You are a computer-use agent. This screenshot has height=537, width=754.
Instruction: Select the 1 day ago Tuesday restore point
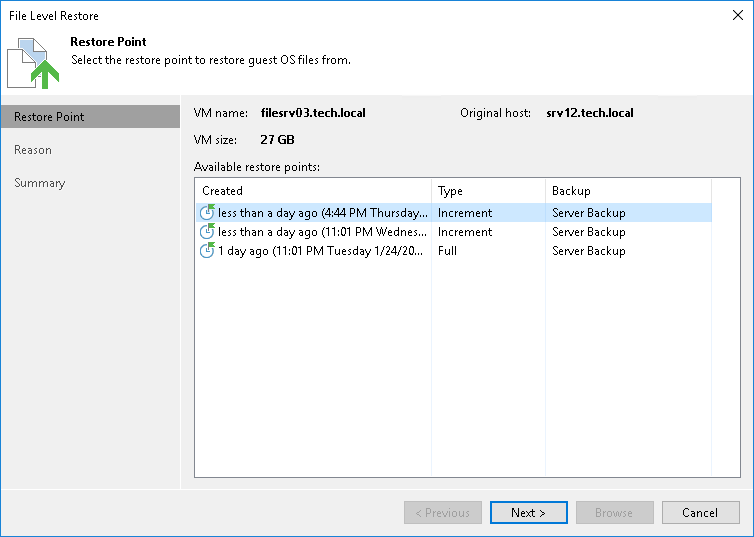click(454, 251)
